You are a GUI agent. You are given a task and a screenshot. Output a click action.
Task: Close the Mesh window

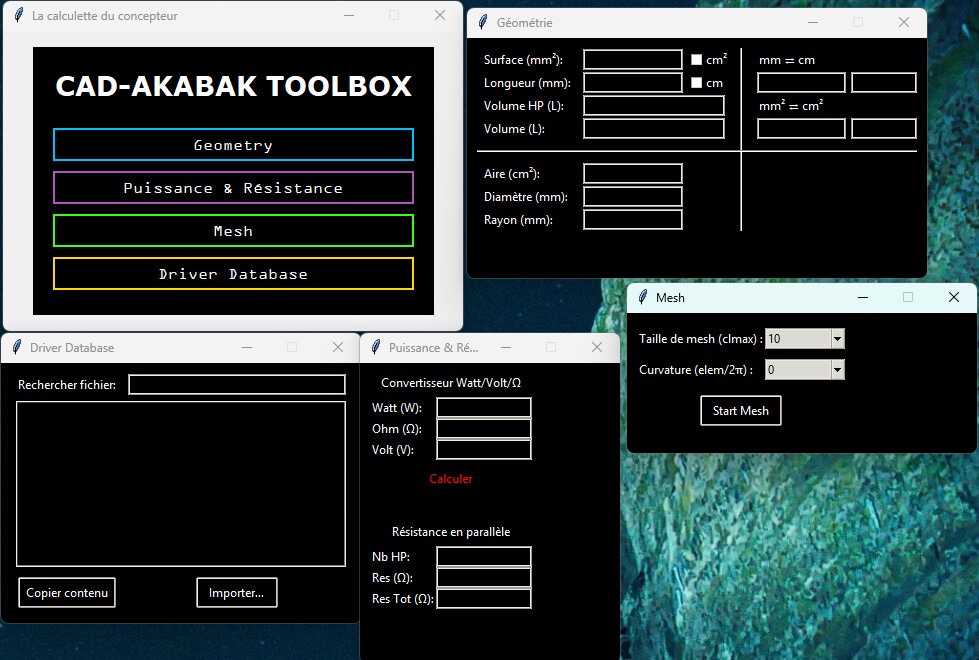(953, 297)
